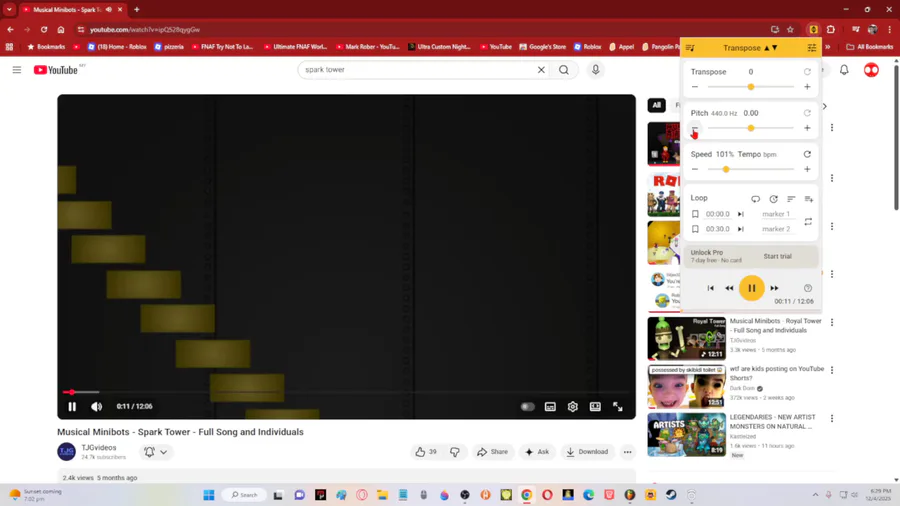Click the Download button
The width and height of the screenshot is (900, 506).
coord(587,451)
